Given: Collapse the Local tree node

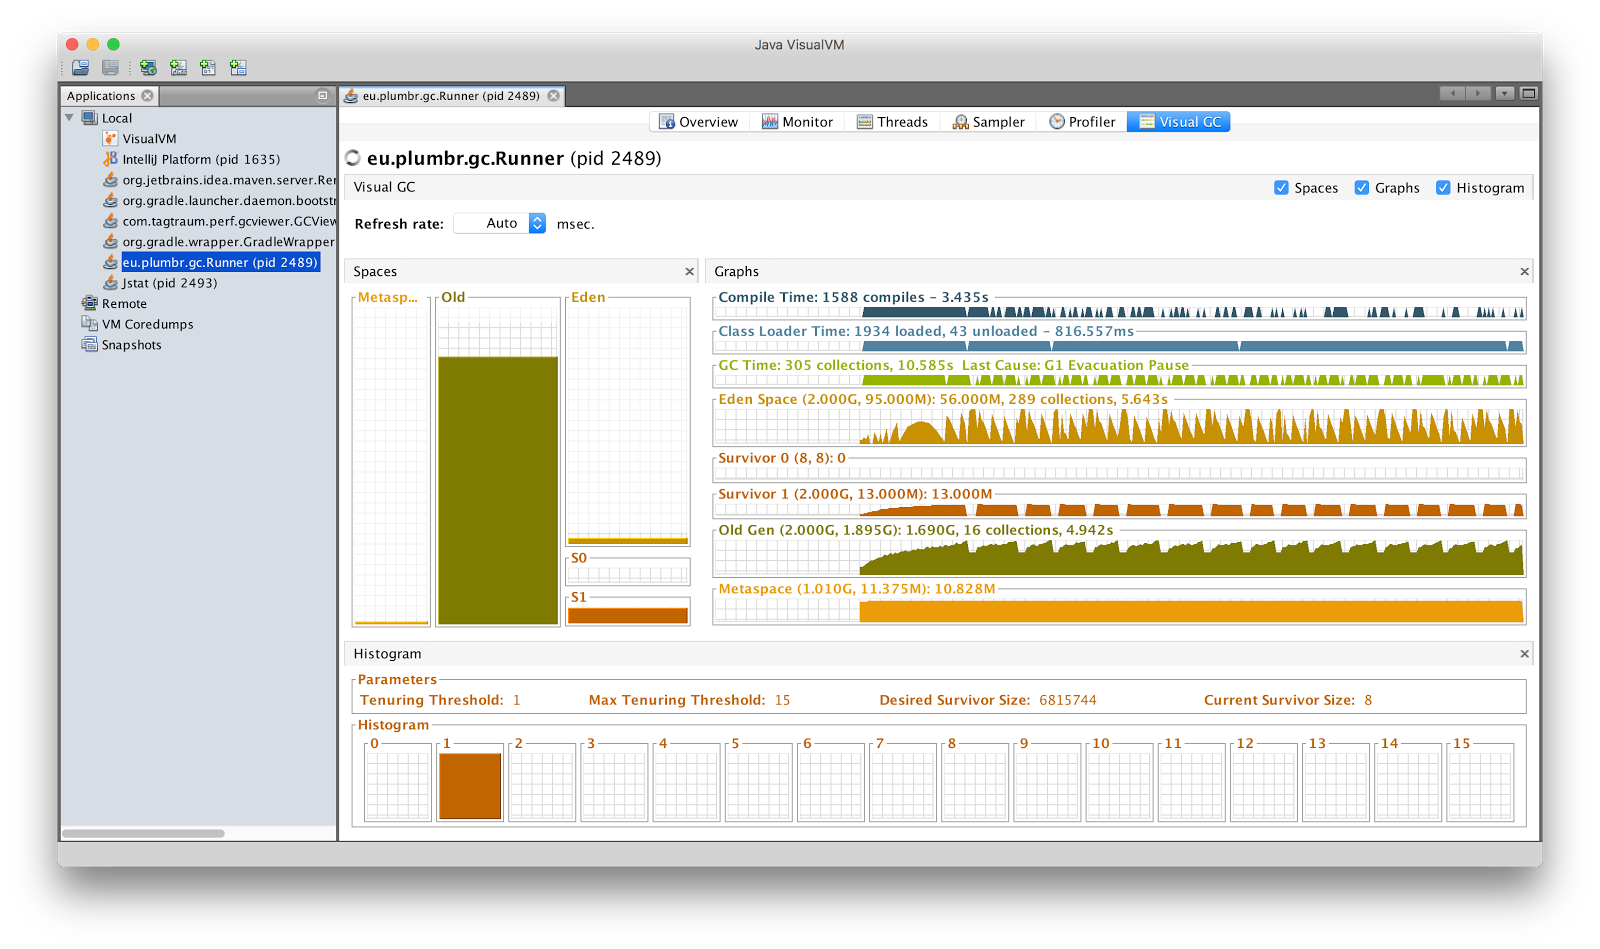Looking at the screenshot, I should [x=69, y=118].
